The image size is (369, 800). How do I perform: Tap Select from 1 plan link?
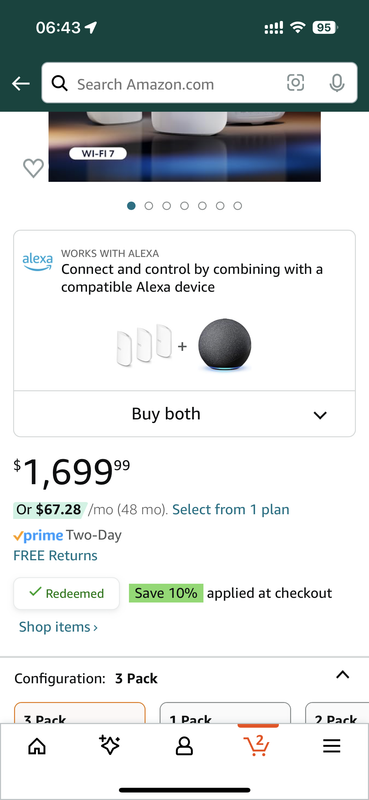(231, 509)
